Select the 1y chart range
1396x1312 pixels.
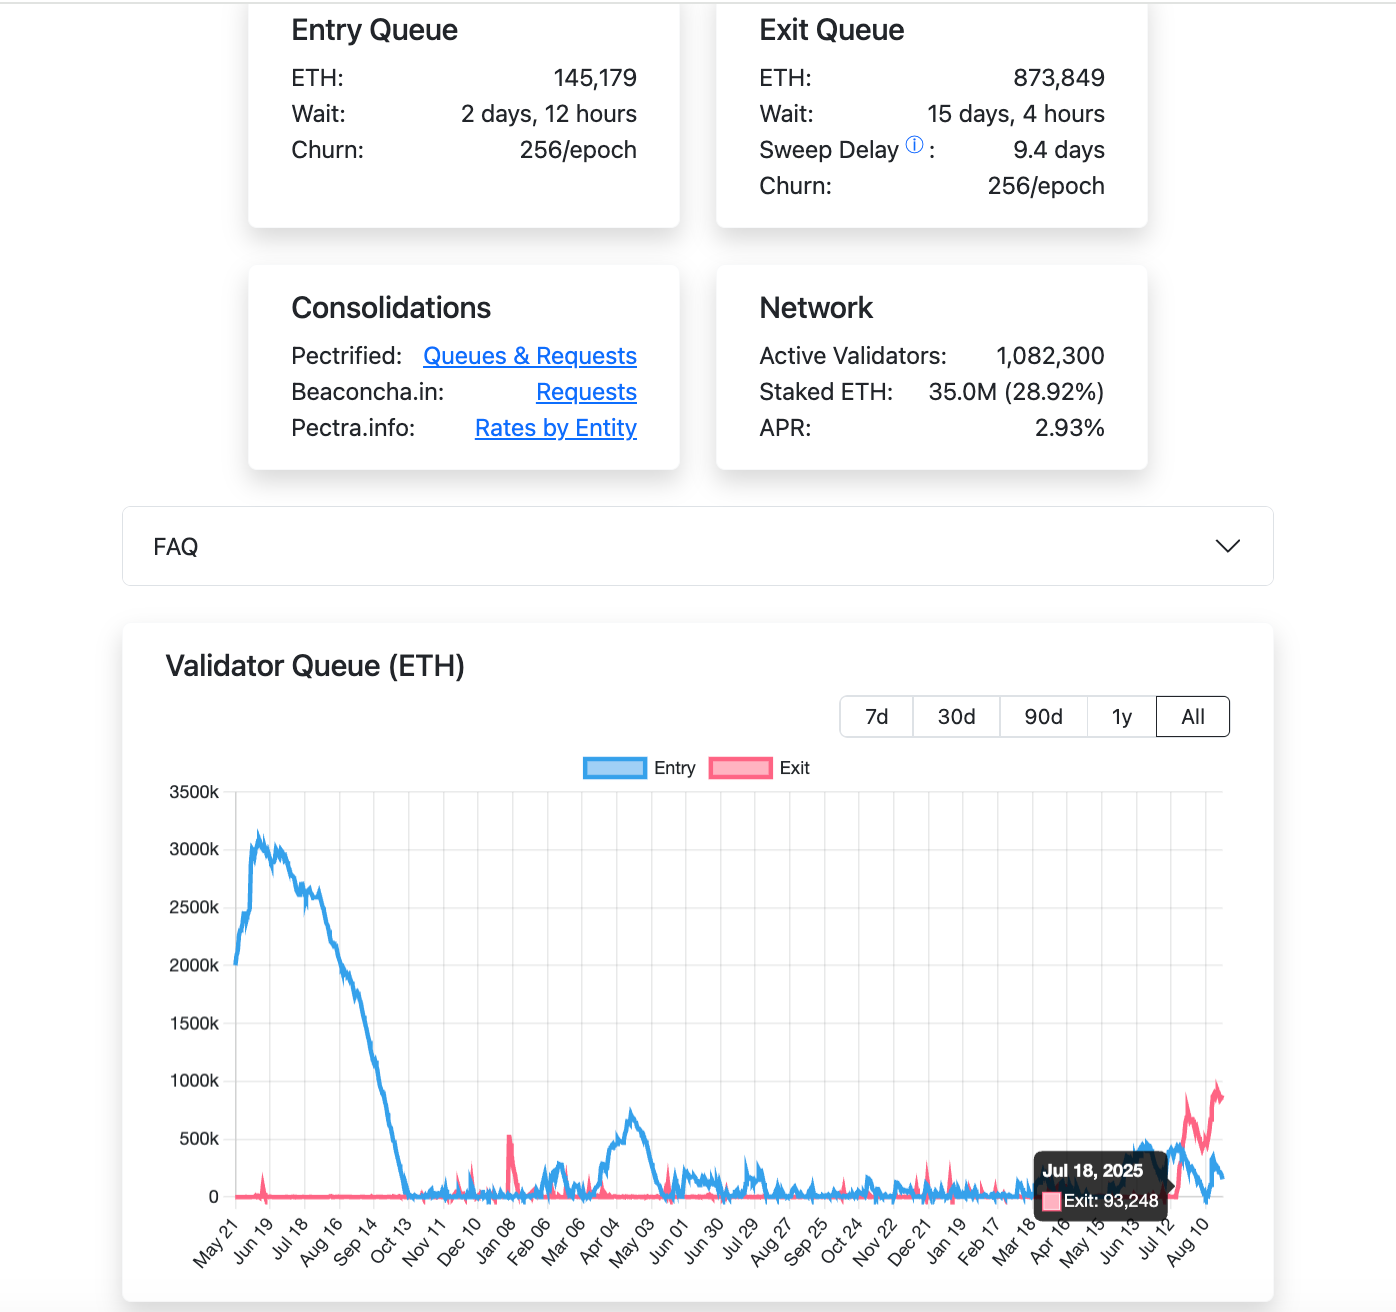[1120, 716]
